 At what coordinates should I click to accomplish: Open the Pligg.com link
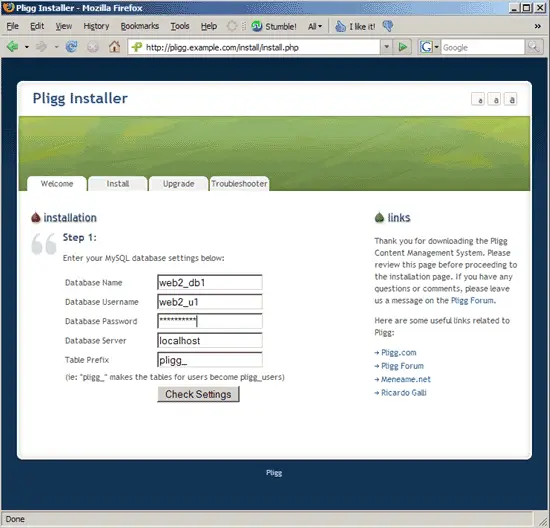click(x=398, y=353)
